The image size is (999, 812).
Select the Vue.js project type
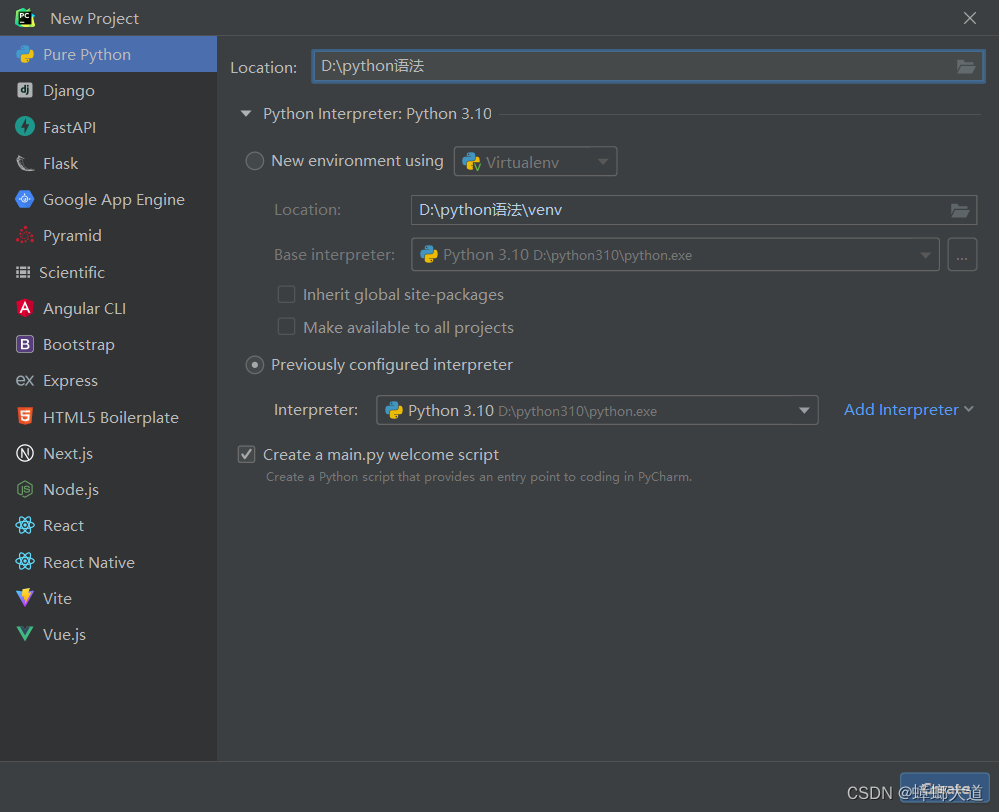click(x=108, y=634)
